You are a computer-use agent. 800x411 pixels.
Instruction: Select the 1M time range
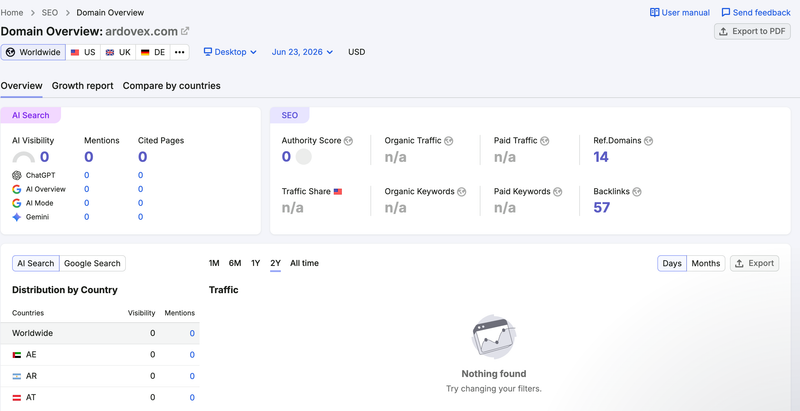(x=214, y=263)
